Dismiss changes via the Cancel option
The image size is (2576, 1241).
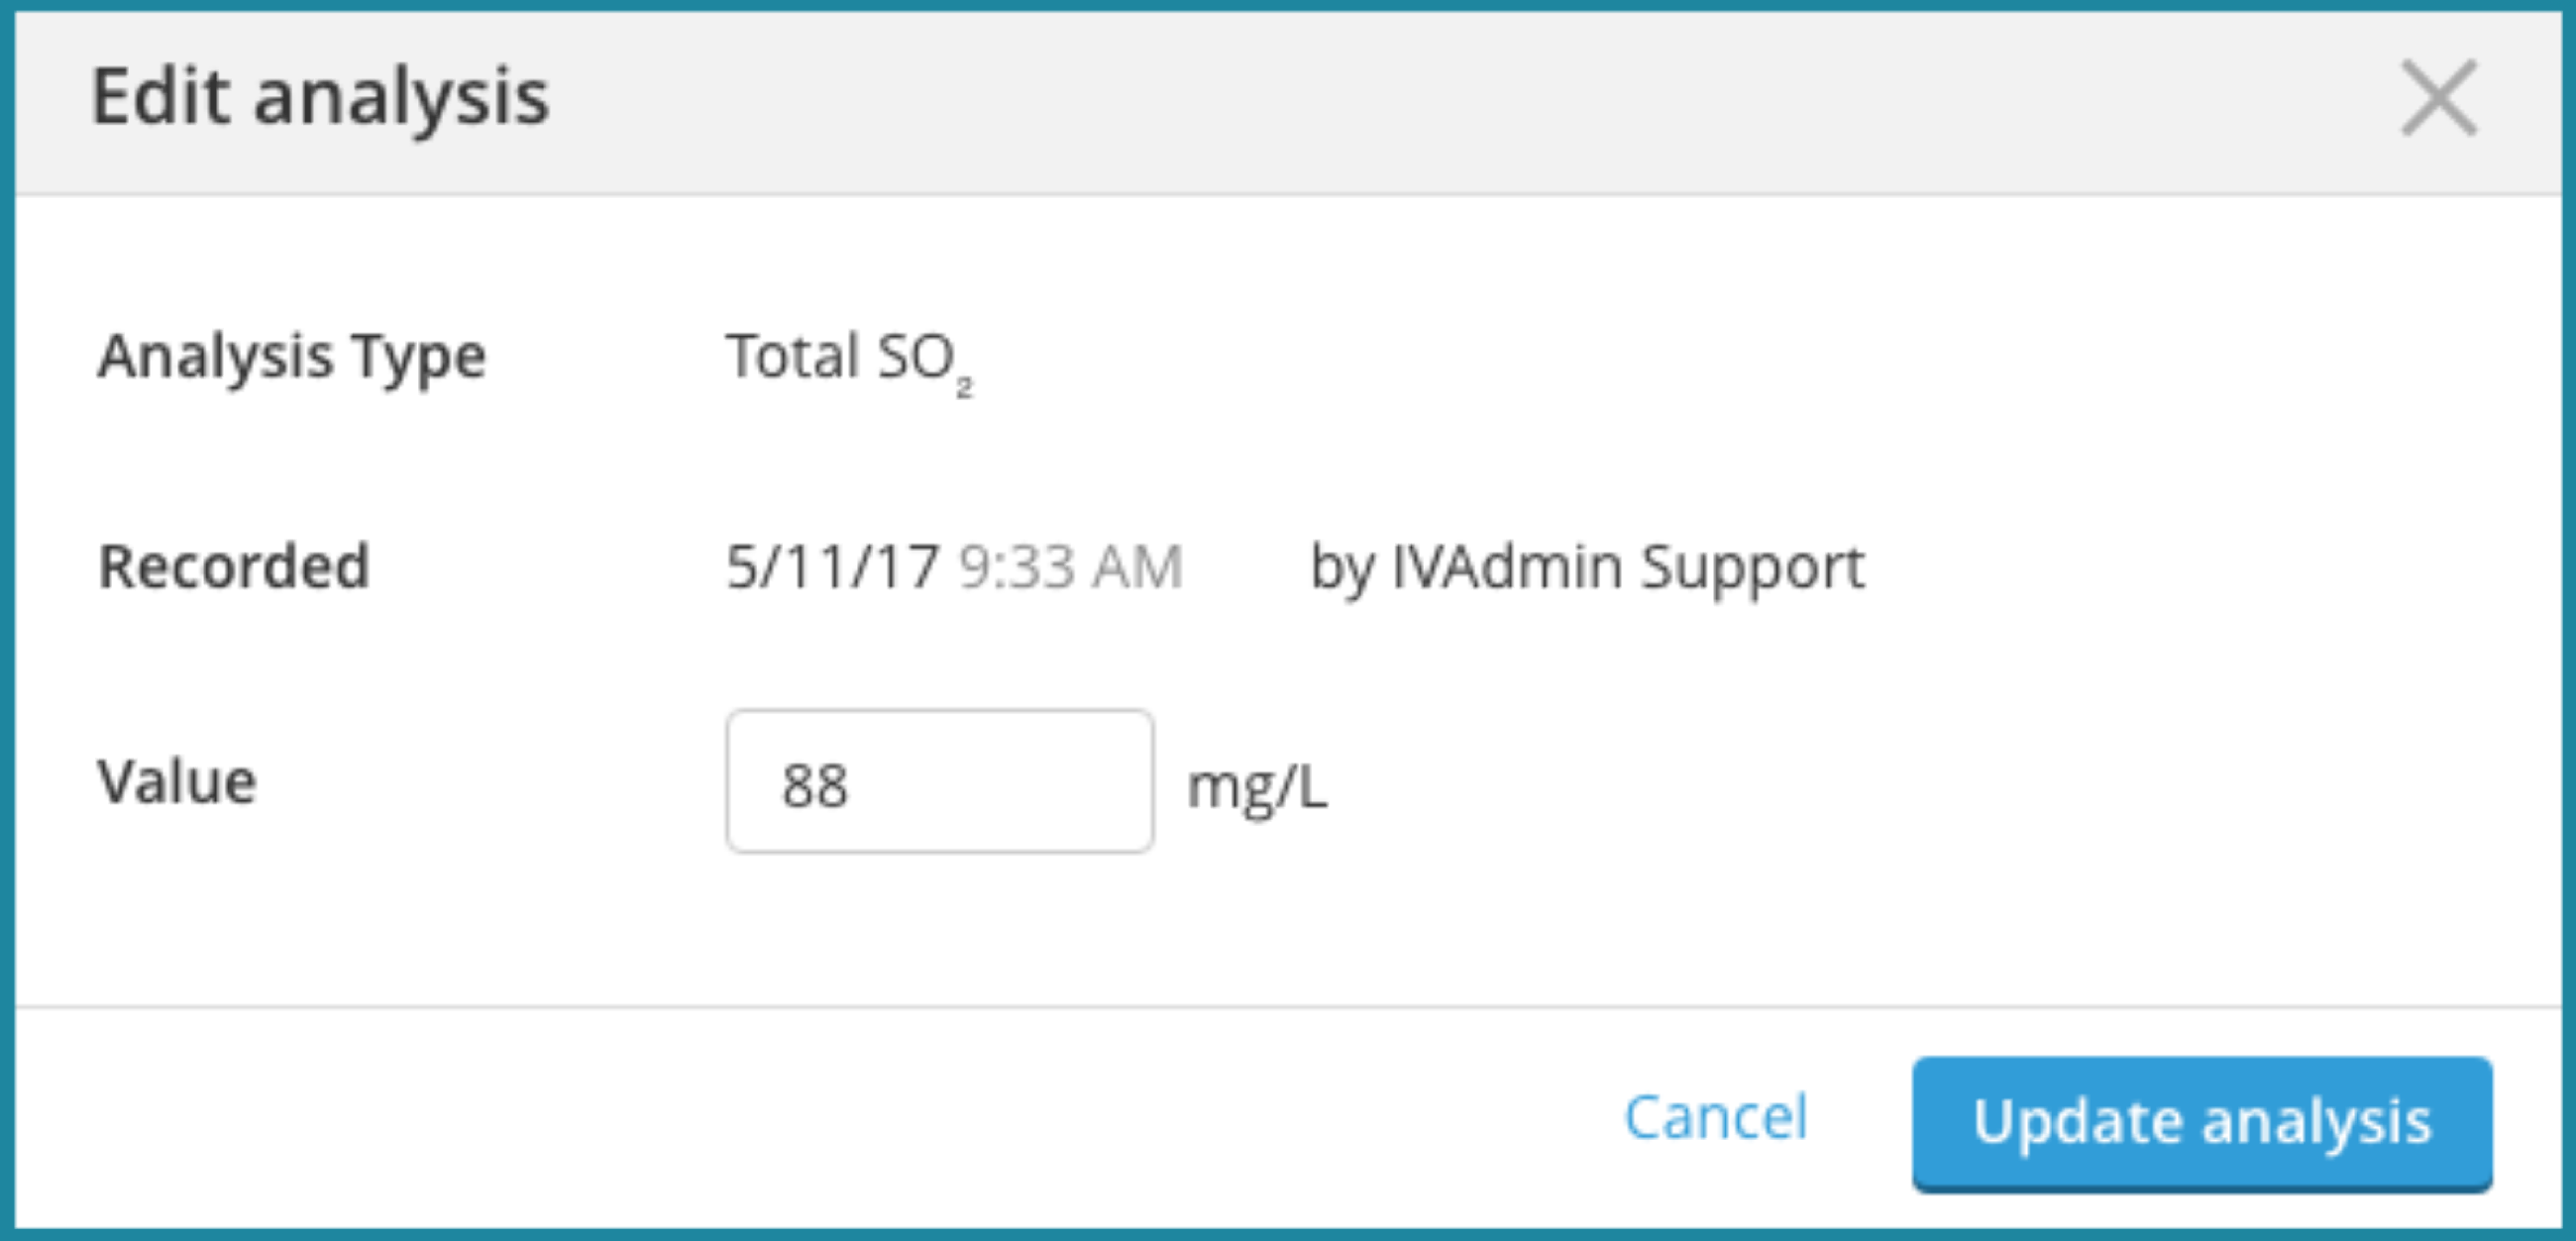[x=1716, y=1119]
